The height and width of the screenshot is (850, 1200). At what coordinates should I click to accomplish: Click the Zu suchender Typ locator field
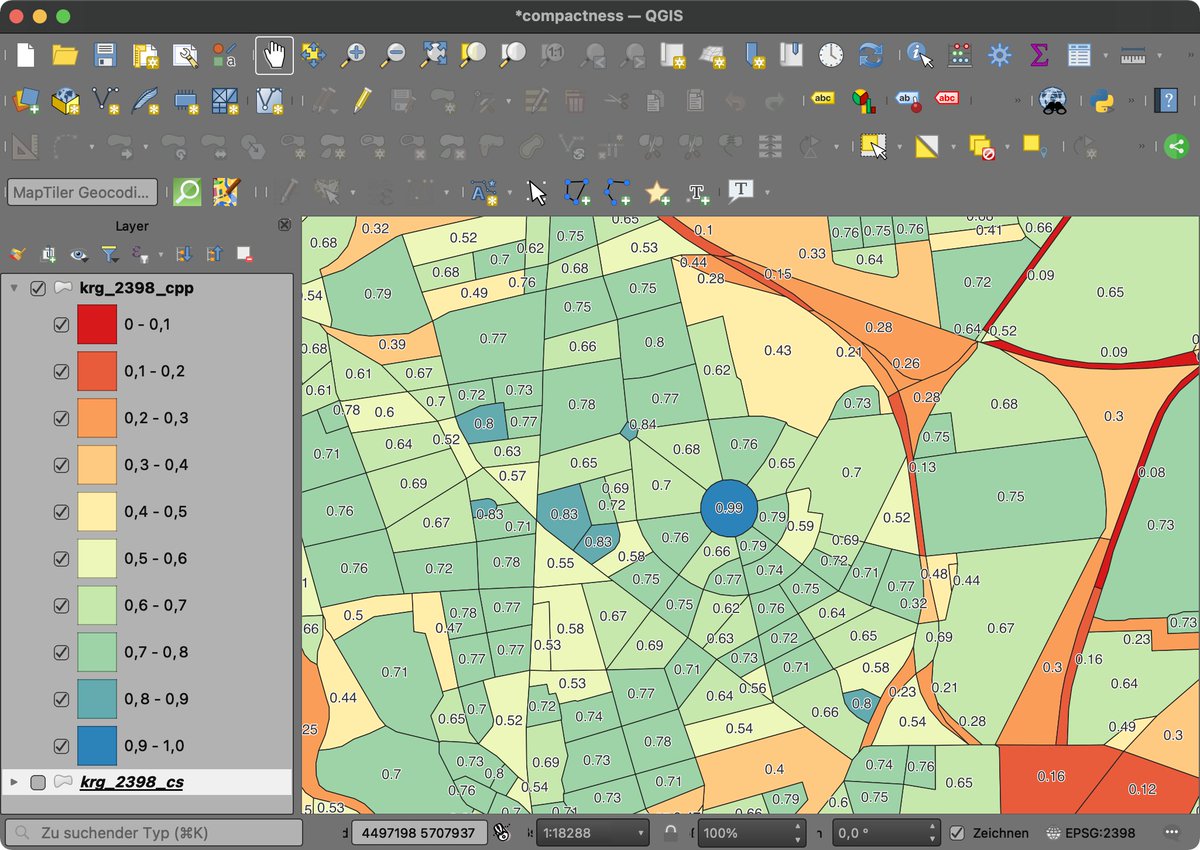click(154, 832)
